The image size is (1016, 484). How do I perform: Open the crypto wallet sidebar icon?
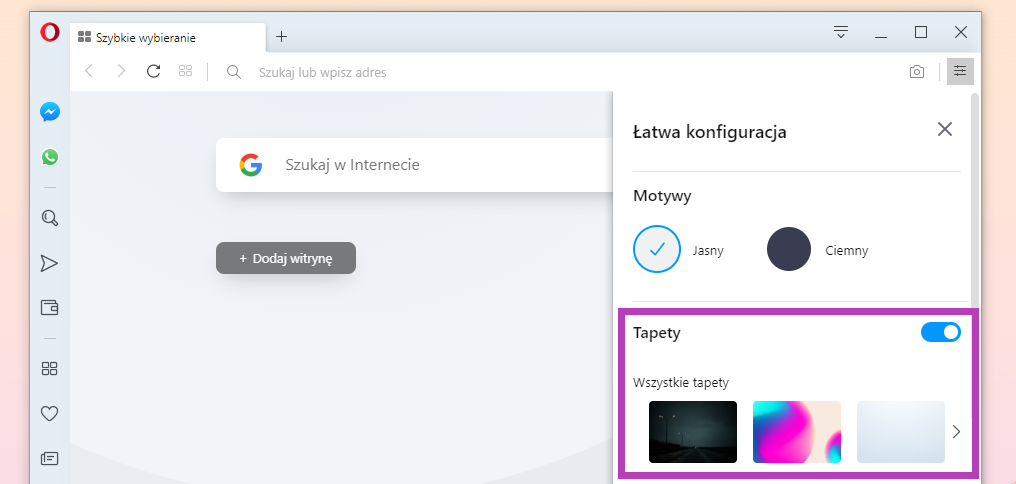tap(50, 307)
